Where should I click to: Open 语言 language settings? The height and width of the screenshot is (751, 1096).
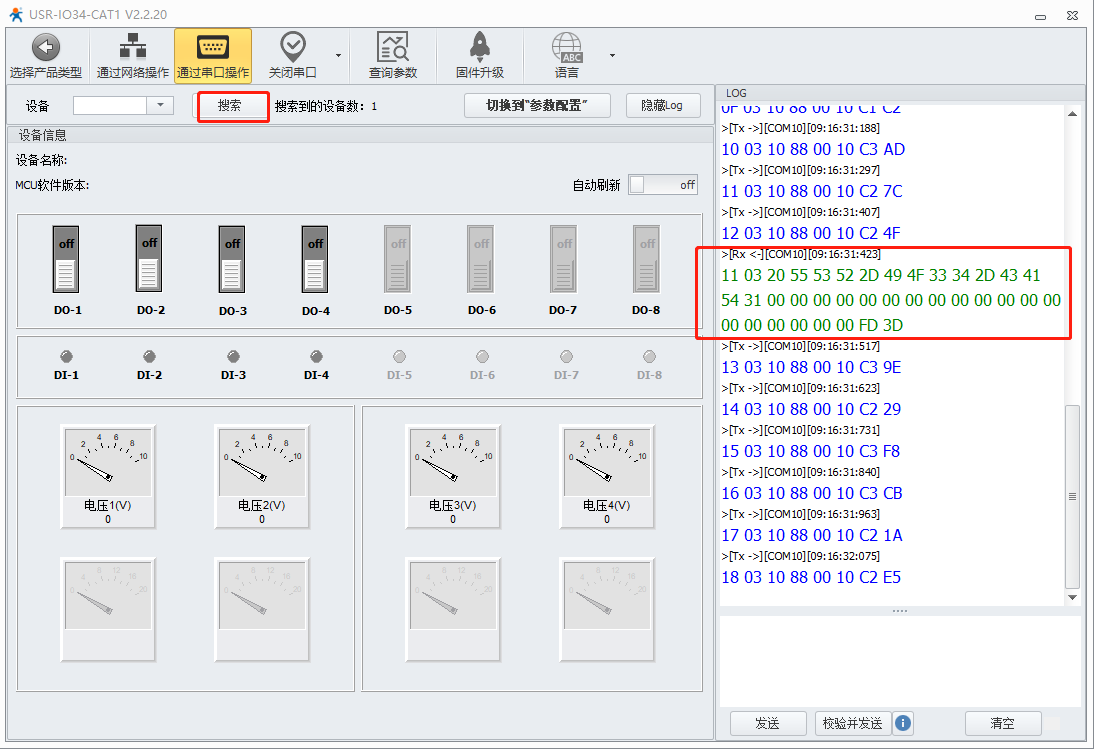567,56
